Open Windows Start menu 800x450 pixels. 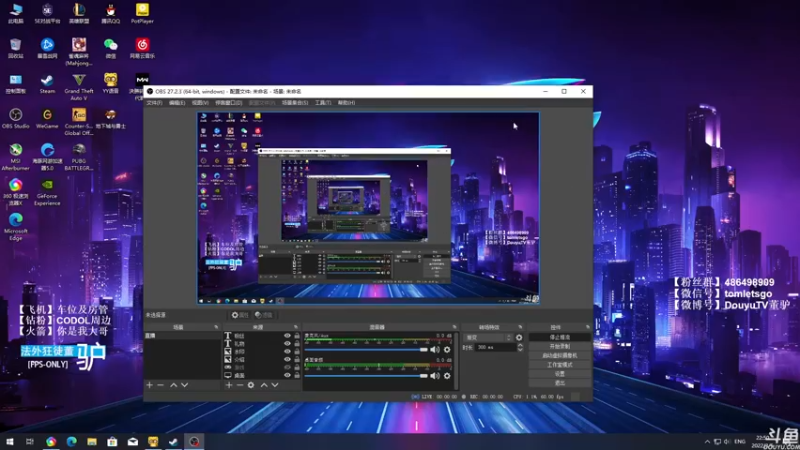click(x=10, y=441)
